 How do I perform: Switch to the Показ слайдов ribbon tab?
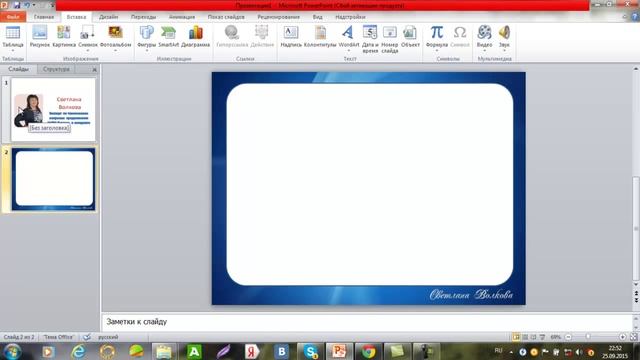point(226,17)
